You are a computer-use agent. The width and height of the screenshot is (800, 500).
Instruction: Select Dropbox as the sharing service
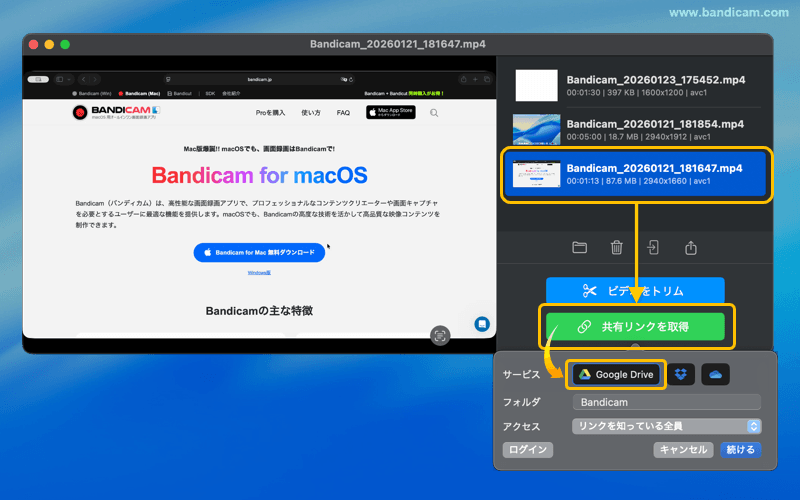coord(682,374)
